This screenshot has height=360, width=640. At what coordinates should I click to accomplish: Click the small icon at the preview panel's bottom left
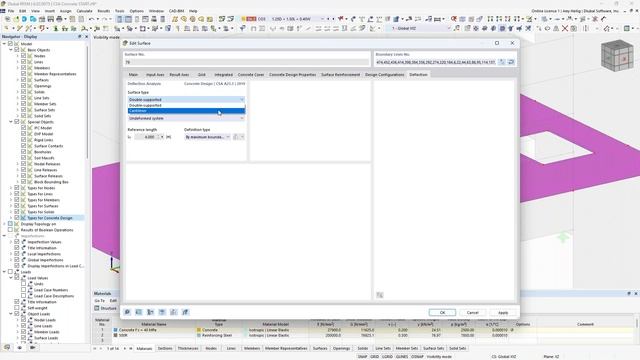380,295
